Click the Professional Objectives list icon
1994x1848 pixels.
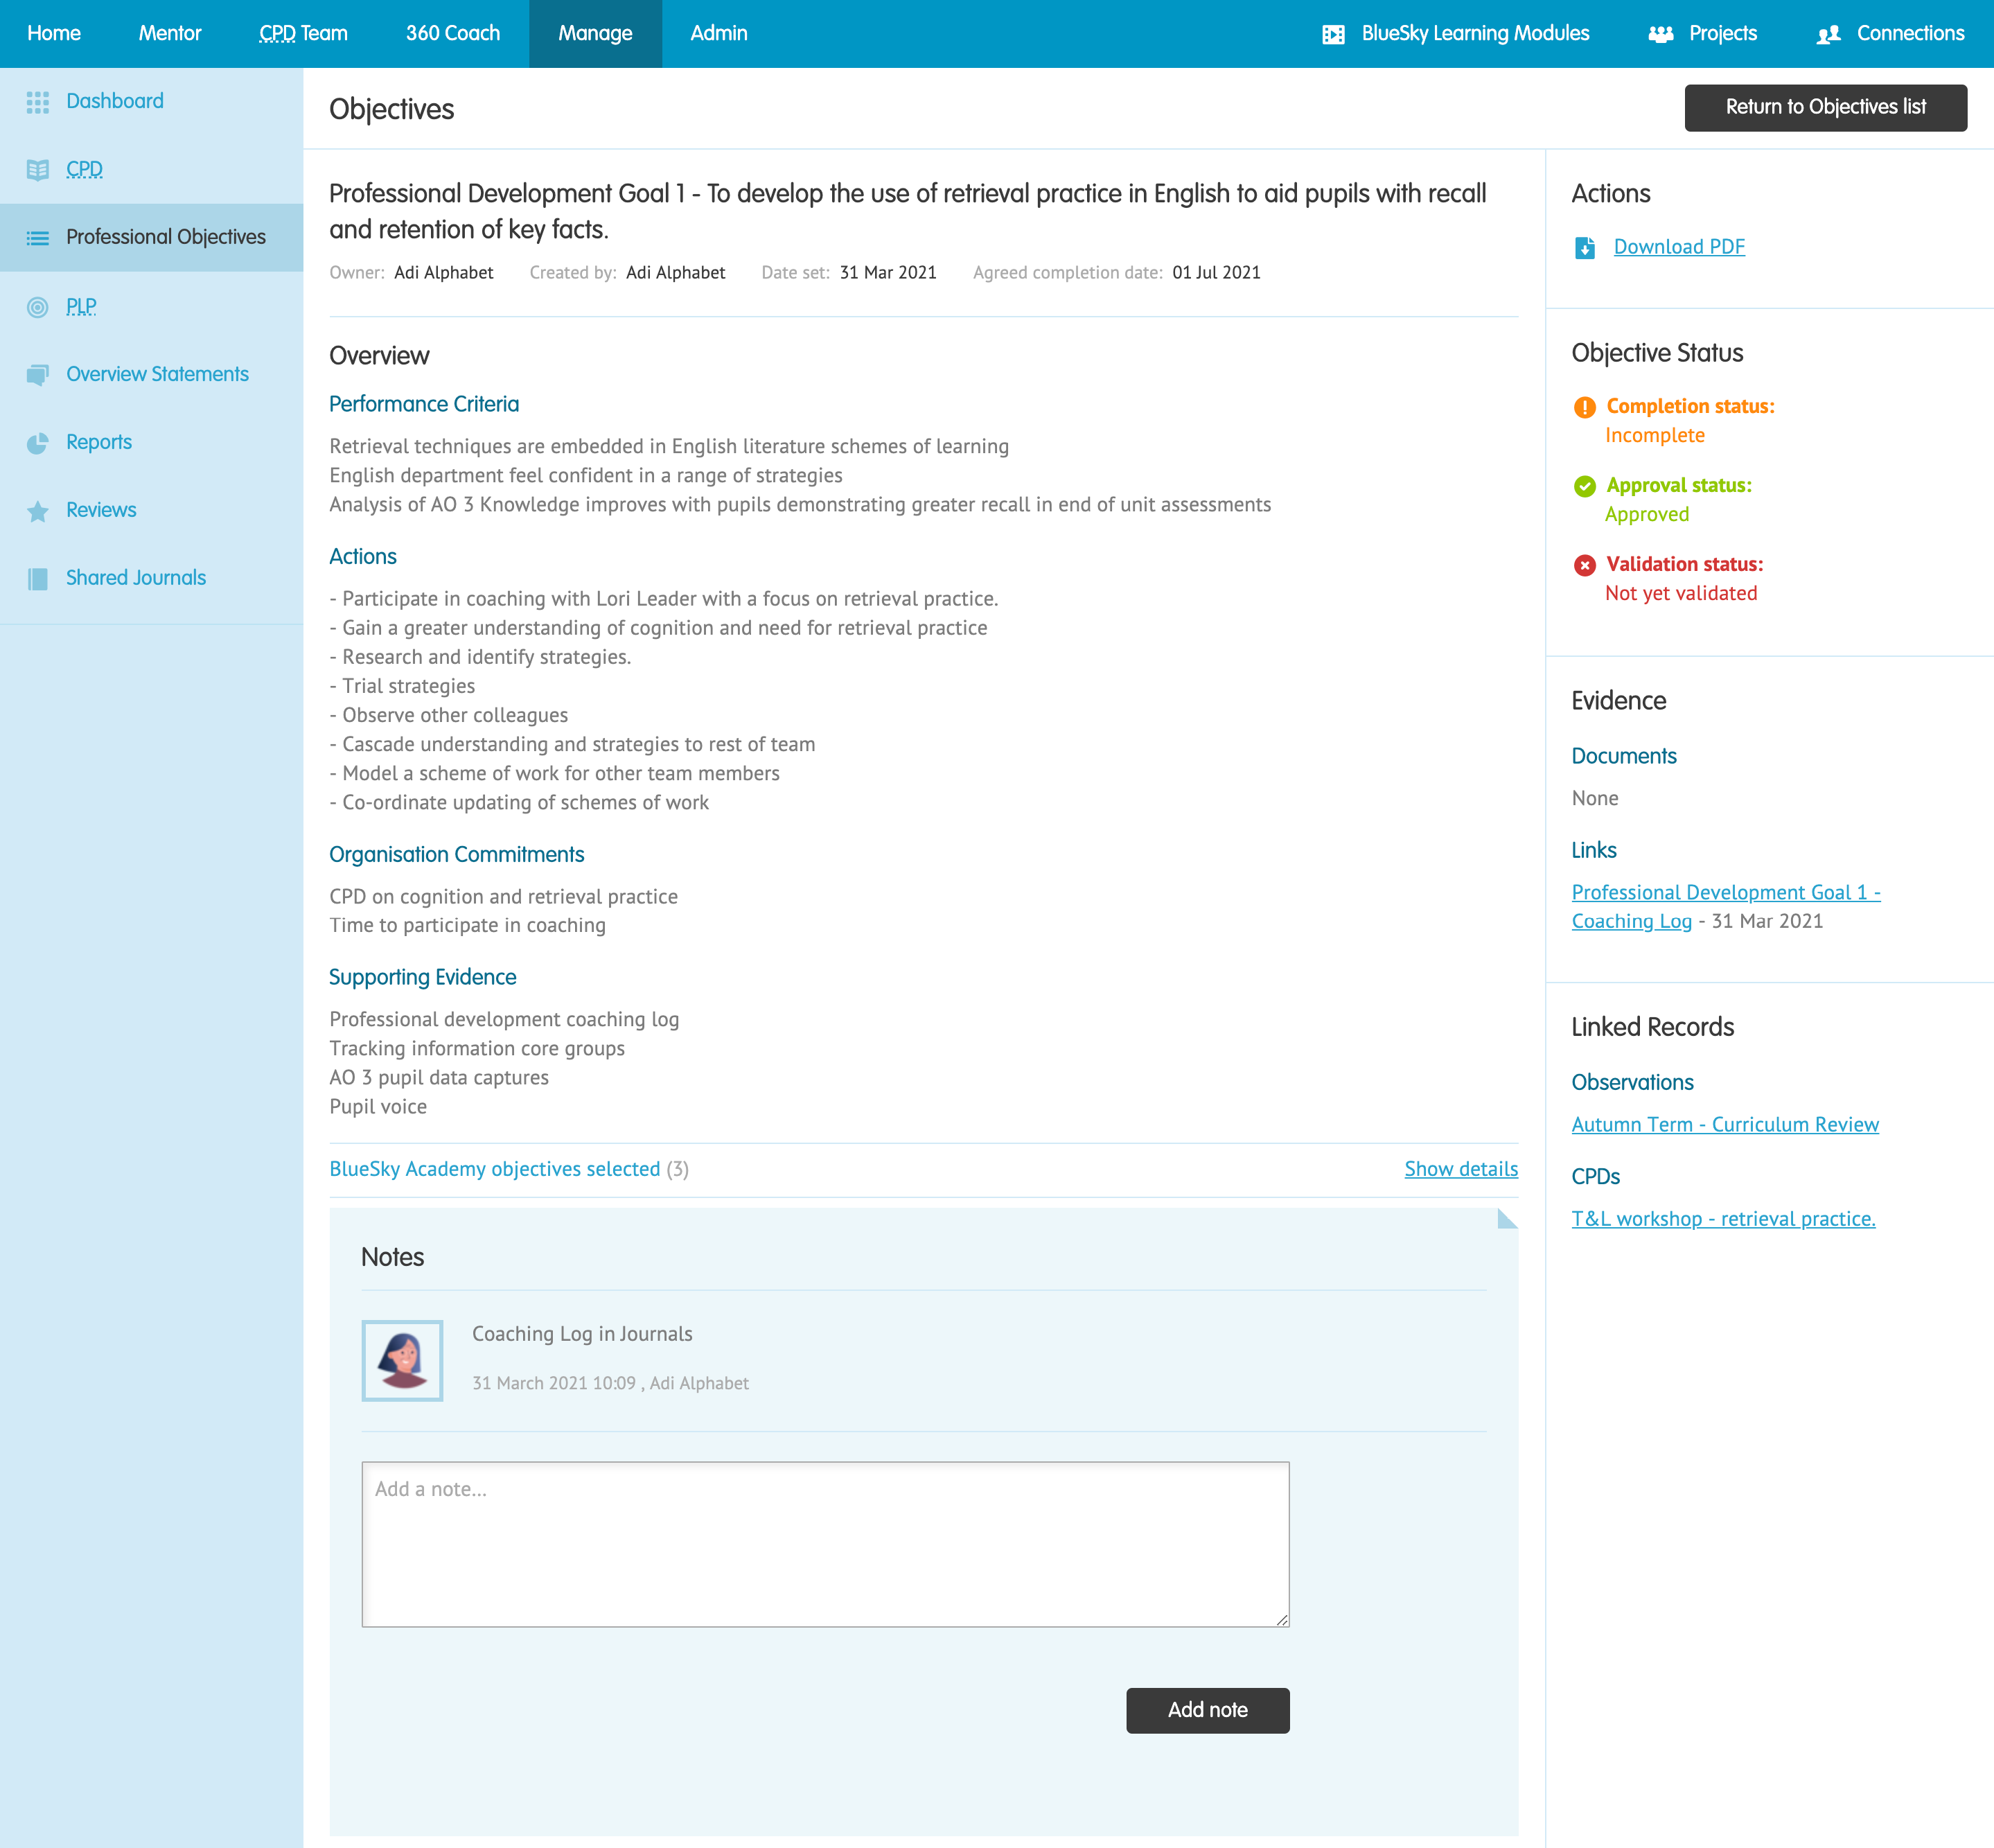(38, 238)
